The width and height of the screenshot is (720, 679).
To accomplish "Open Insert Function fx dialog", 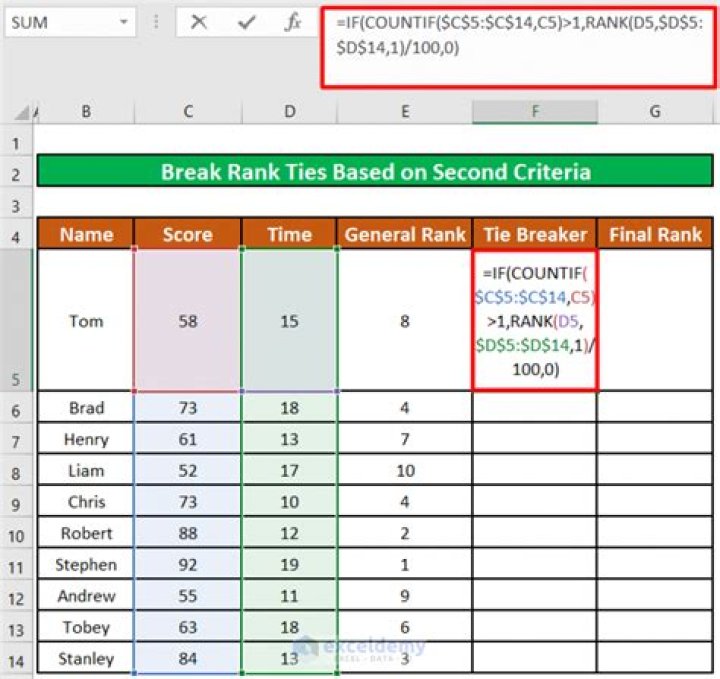I will pos(292,22).
